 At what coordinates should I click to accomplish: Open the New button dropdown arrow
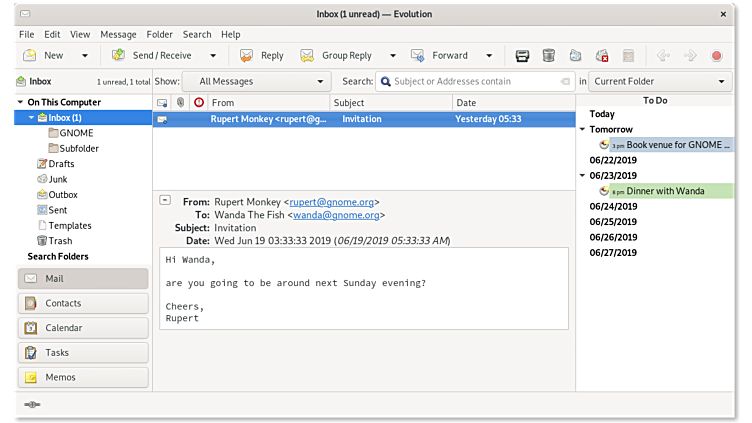coord(84,56)
